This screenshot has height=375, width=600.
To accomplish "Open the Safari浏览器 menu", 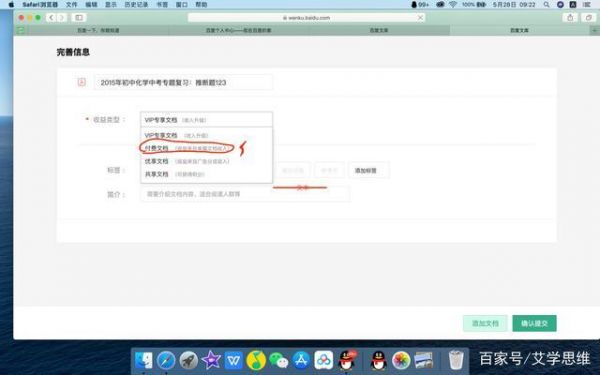I will point(40,5).
